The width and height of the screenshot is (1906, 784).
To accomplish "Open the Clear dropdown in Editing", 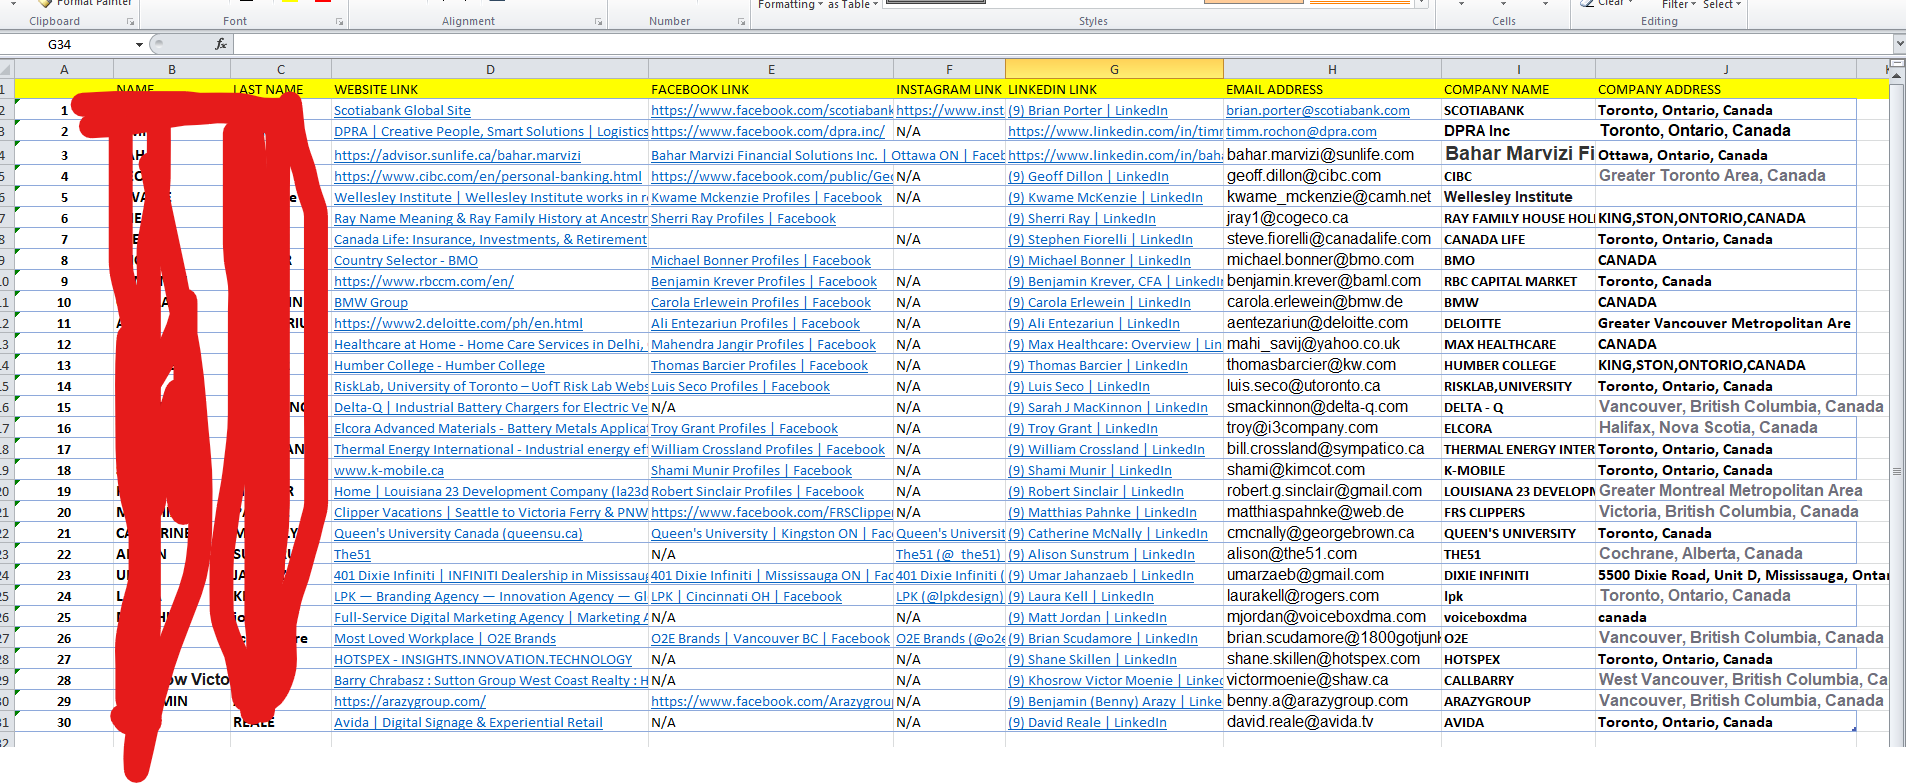I will [x=1607, y=4].
